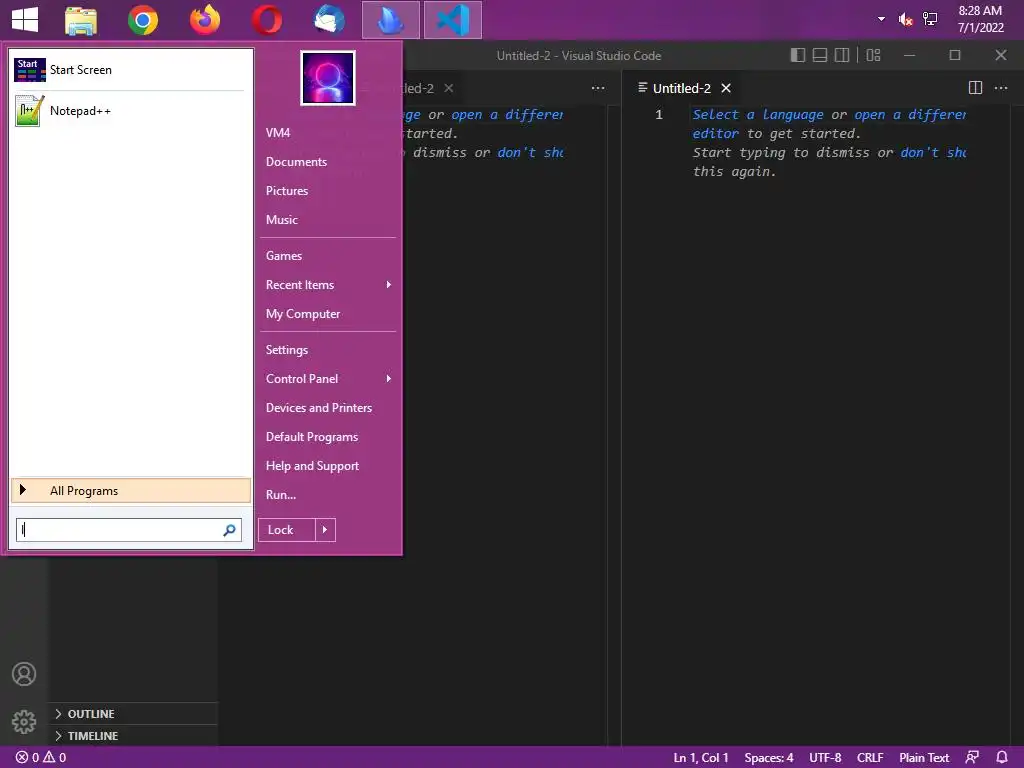Open Default Programs
This screenshot has width=1024, height=768.
312,437
